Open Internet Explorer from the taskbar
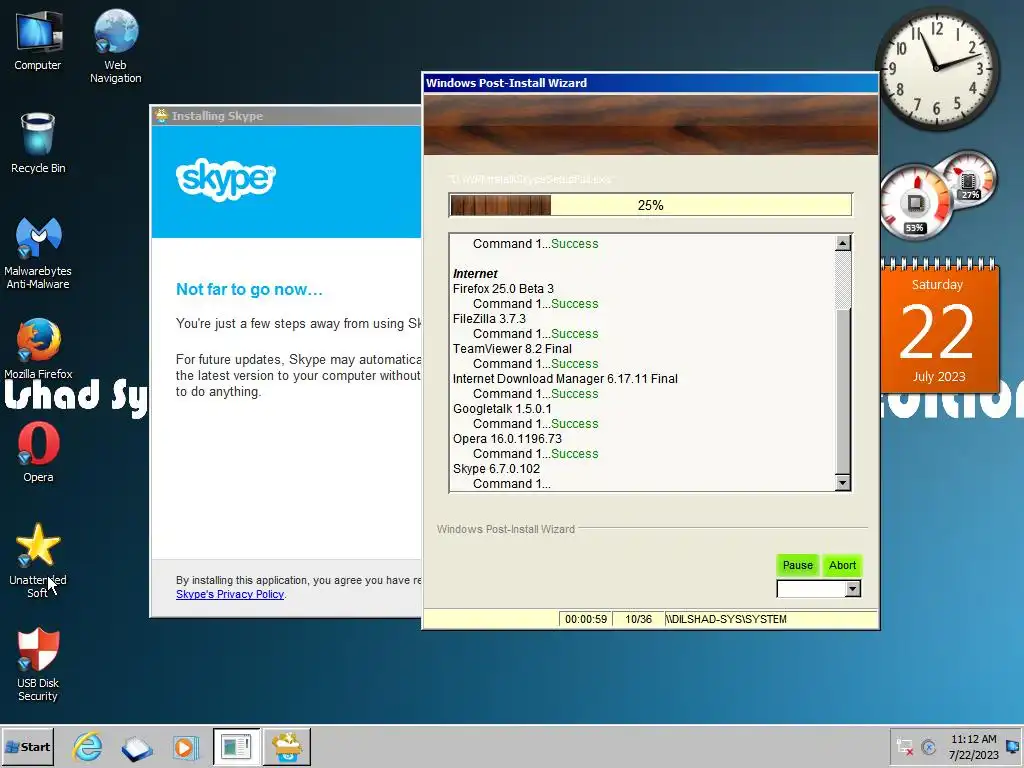The height and width of the screenshot is (768, 1024). (x=88, y=746)
